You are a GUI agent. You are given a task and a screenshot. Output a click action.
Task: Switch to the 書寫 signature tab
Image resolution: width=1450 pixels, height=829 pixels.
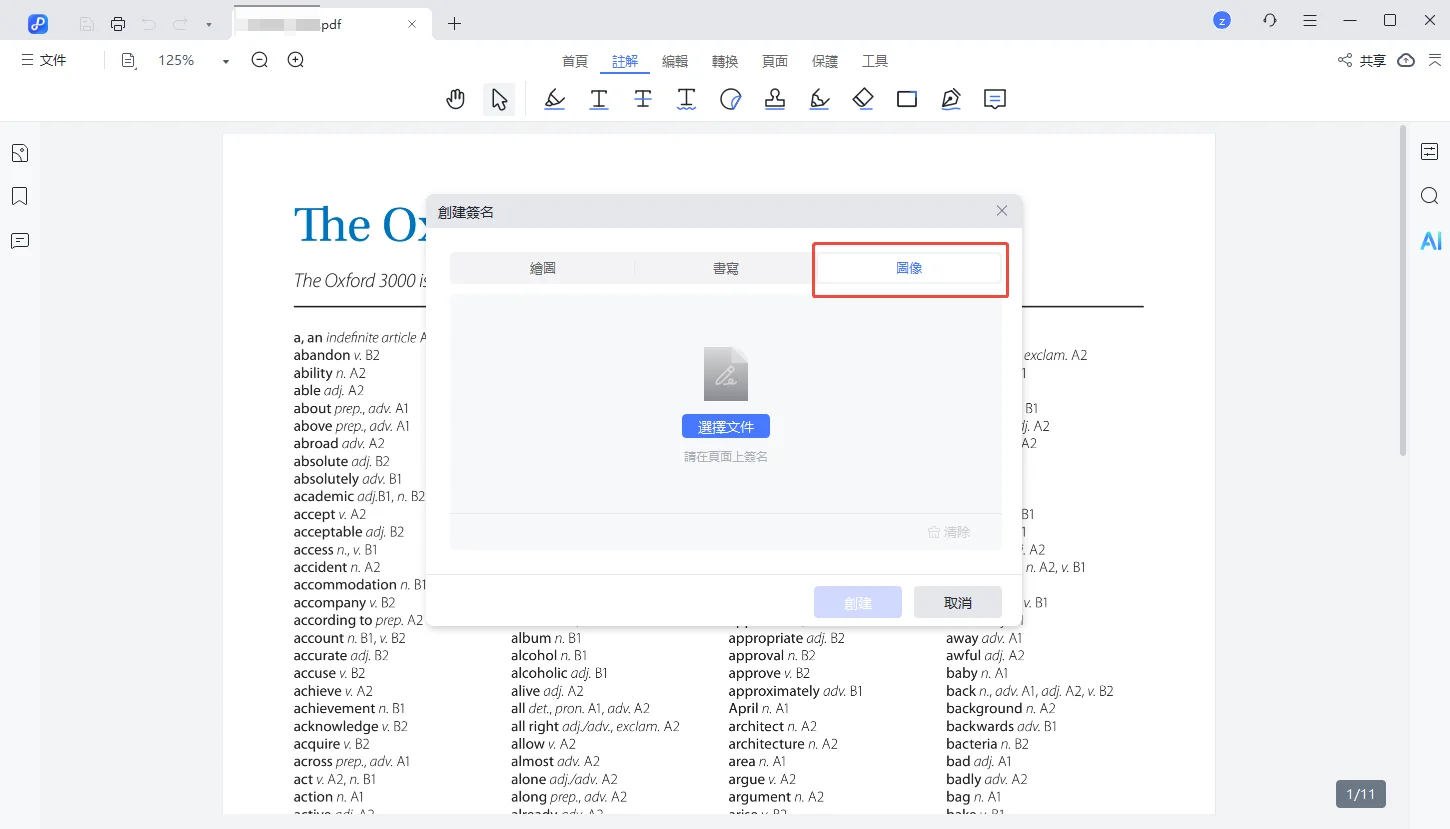point(726,269)
